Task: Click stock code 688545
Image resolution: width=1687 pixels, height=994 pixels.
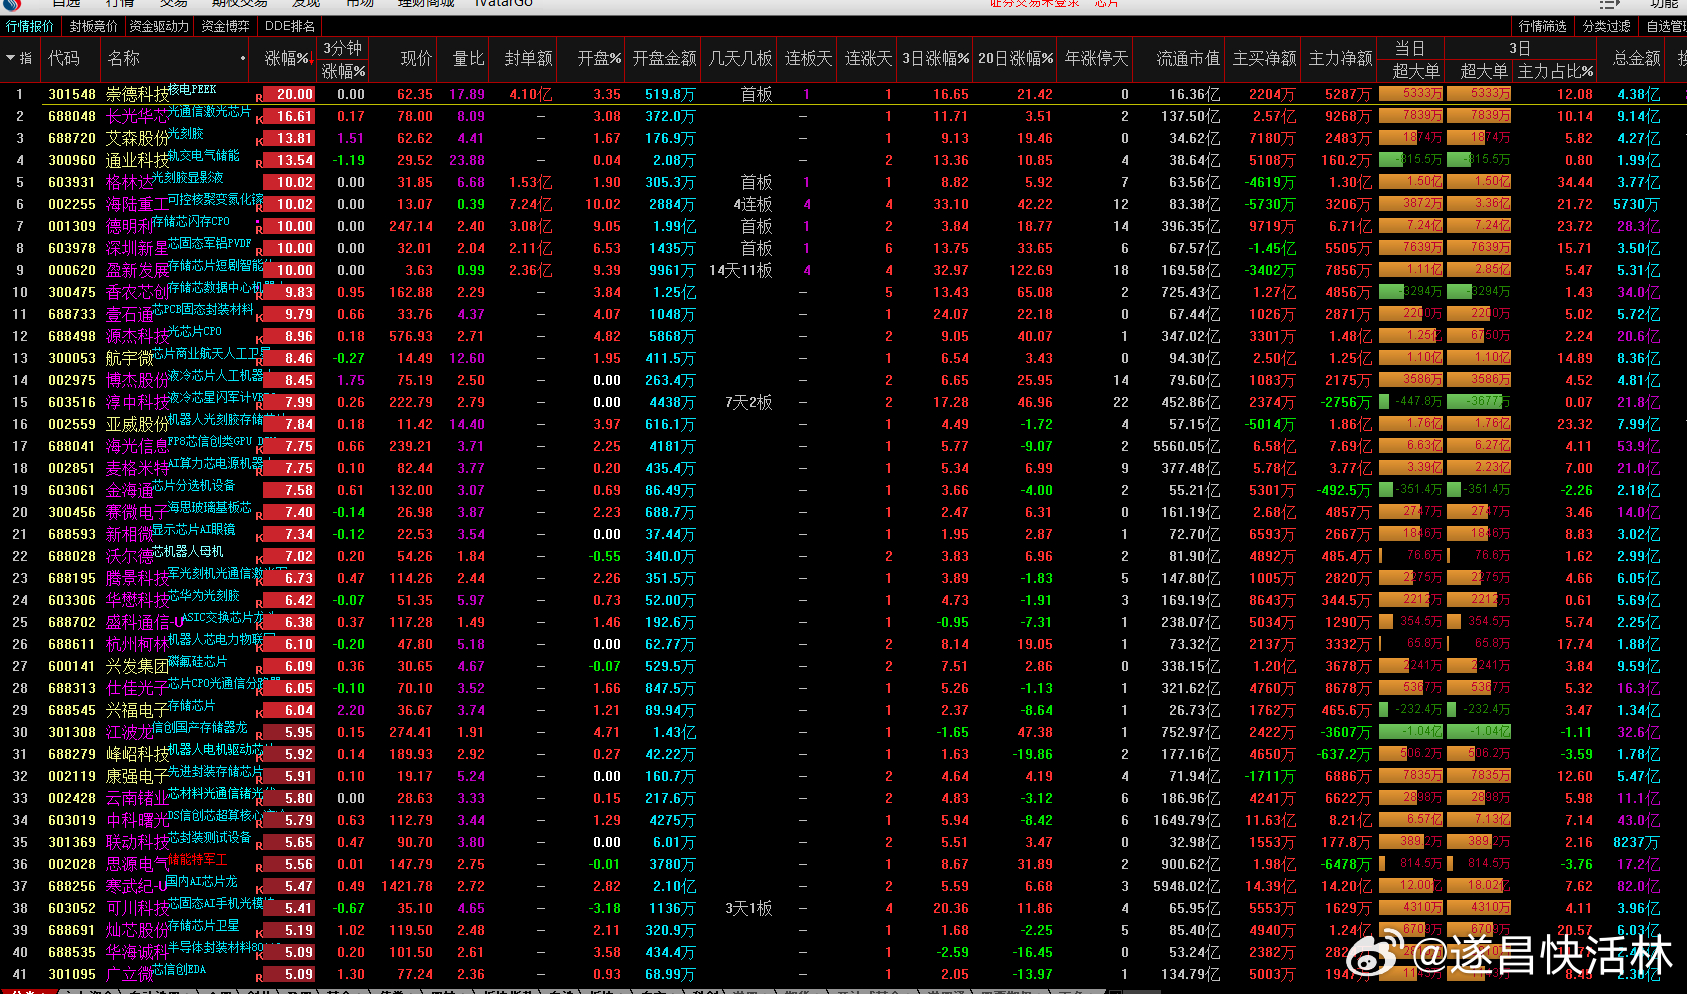Action: pyautogui.click(x=72, y=710)
